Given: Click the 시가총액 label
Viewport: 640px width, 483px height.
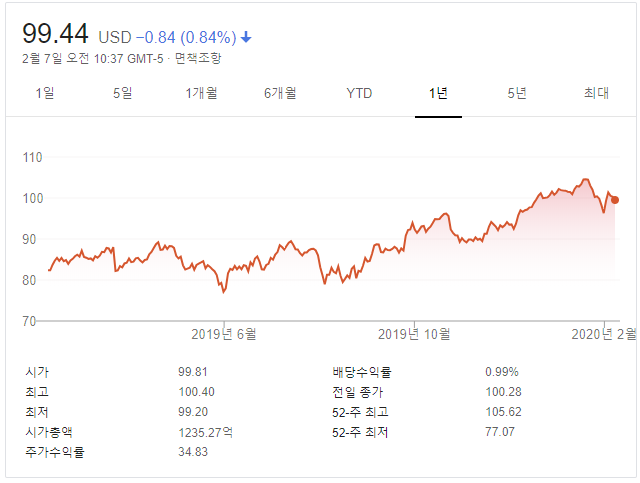Looking at the screenshot, I should click(x=49, y=432).
